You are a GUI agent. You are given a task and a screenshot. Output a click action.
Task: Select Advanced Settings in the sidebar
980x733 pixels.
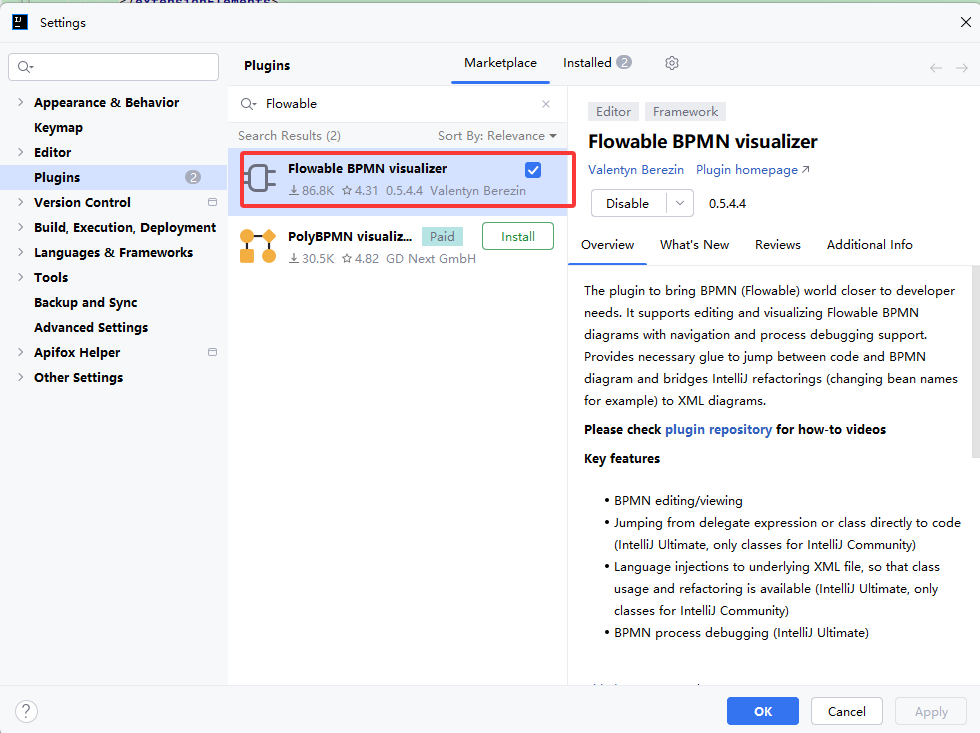tap(91, 327)
